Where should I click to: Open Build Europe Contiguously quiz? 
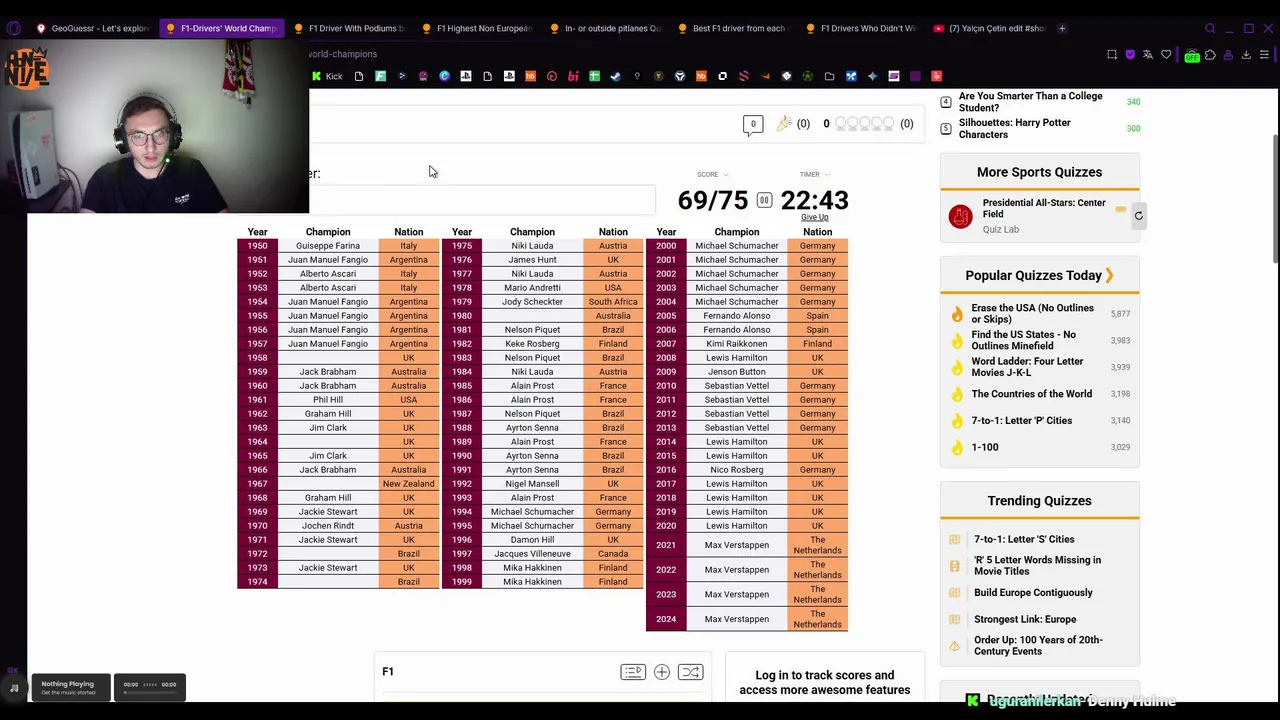click(x=1033, y=593)
